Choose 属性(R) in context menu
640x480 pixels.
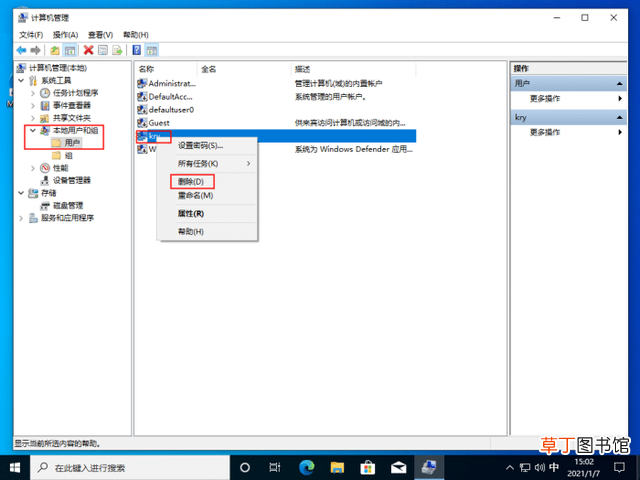[207, 213]
